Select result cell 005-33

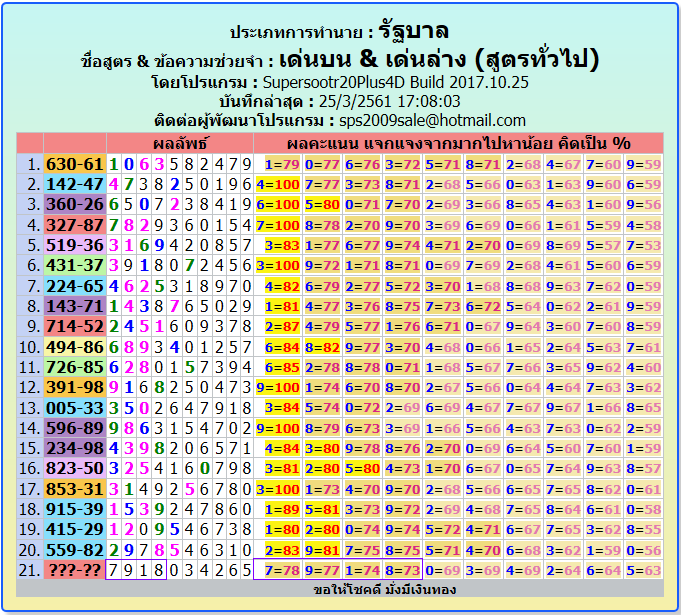pyautogui.click(x=75, y=407)
